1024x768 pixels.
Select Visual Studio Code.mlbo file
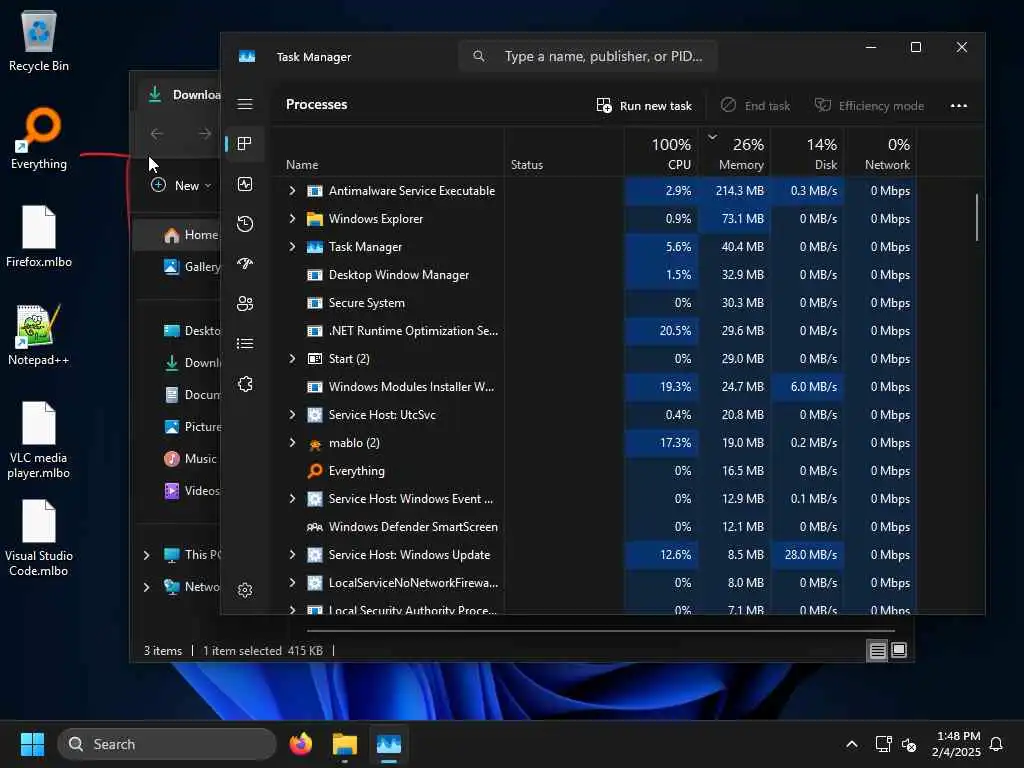[39, 538]
